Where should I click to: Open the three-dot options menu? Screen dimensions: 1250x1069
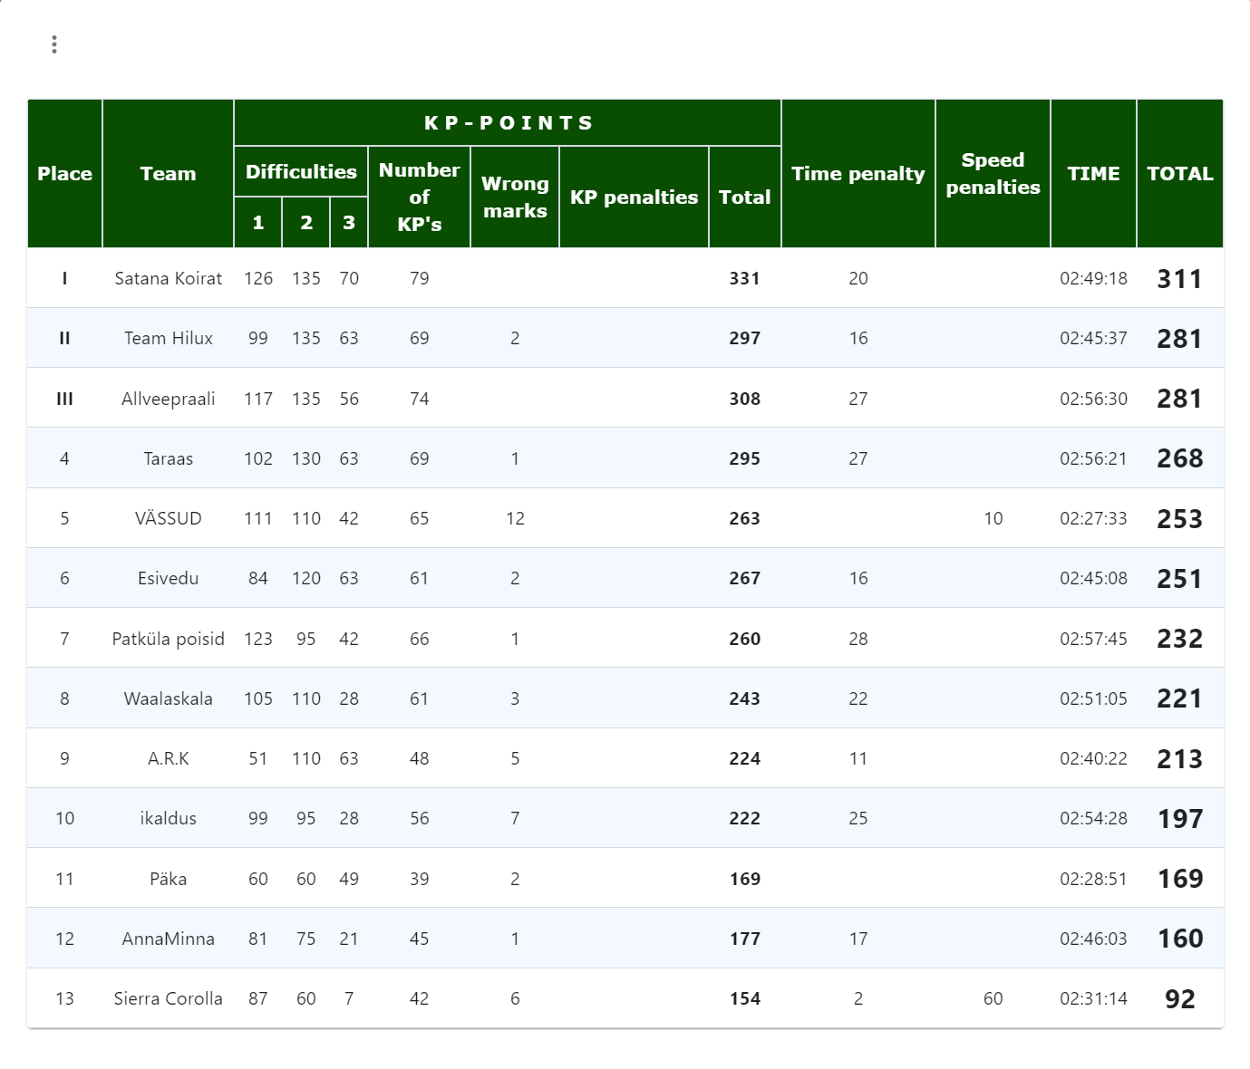pos(54,44)
